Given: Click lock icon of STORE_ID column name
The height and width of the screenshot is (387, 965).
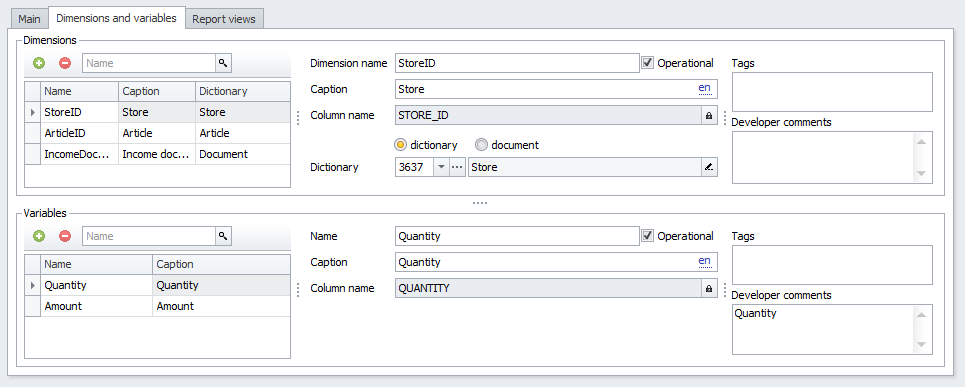Looking at the screenshot, I should (708, 115).
